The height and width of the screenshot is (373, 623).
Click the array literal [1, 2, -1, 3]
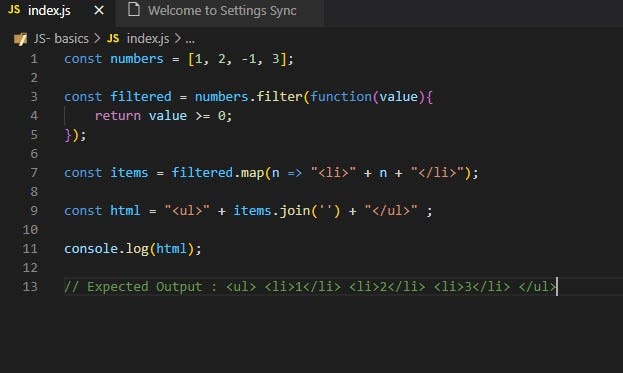click(237, 59)
